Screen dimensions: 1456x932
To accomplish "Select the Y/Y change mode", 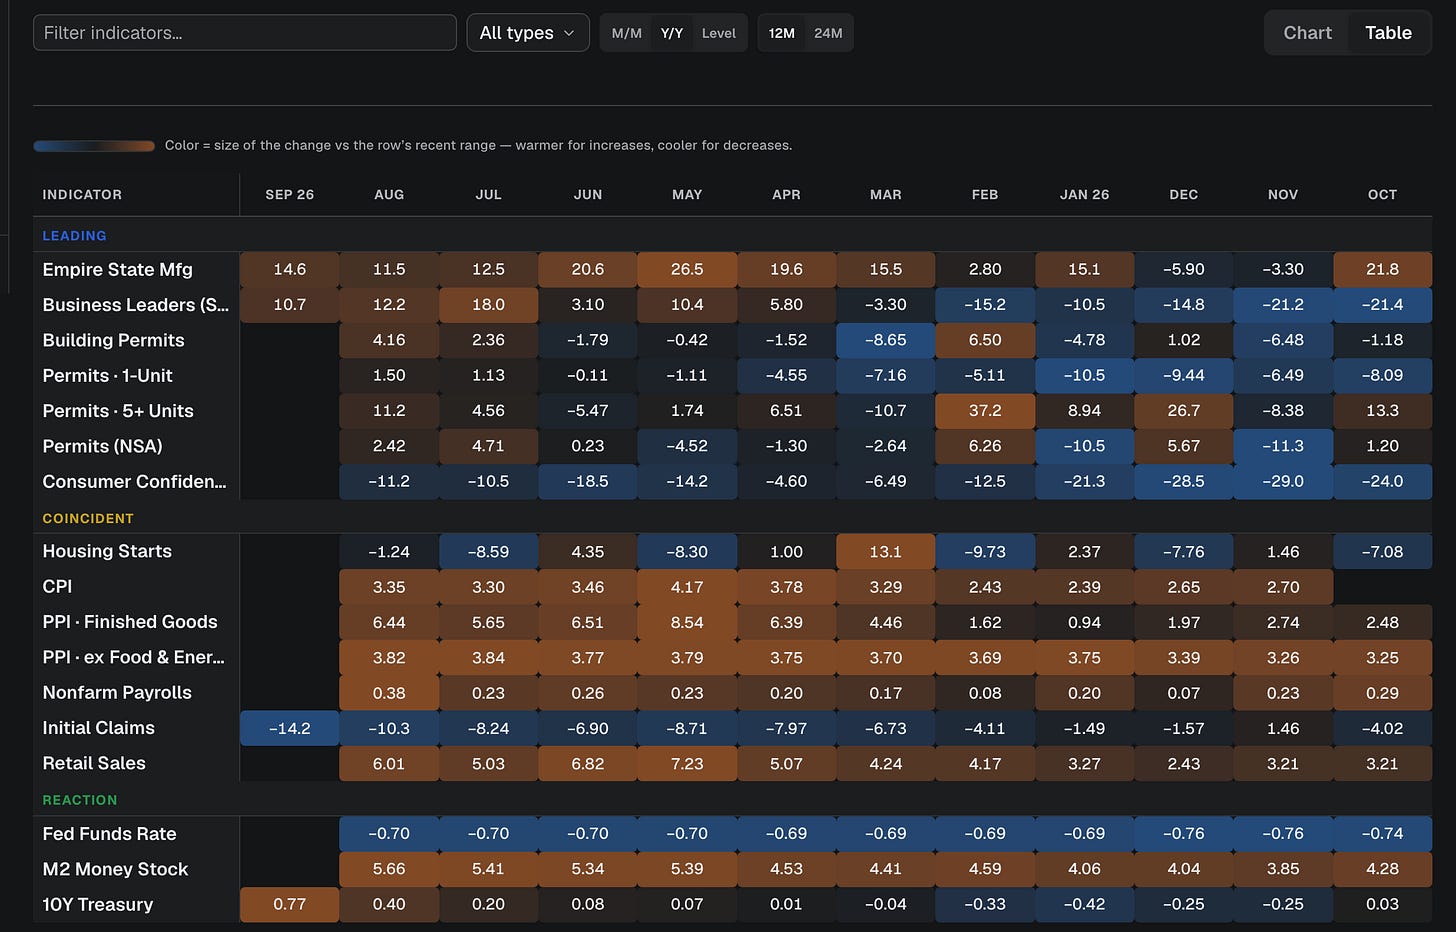I will tap(672, 33).
